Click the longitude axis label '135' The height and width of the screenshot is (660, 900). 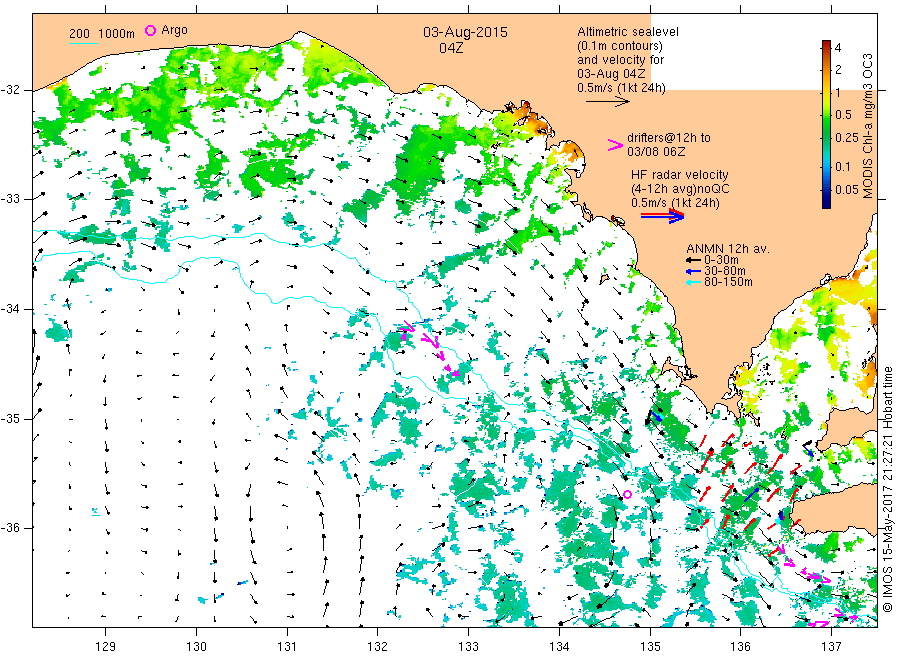coord(650,647)
